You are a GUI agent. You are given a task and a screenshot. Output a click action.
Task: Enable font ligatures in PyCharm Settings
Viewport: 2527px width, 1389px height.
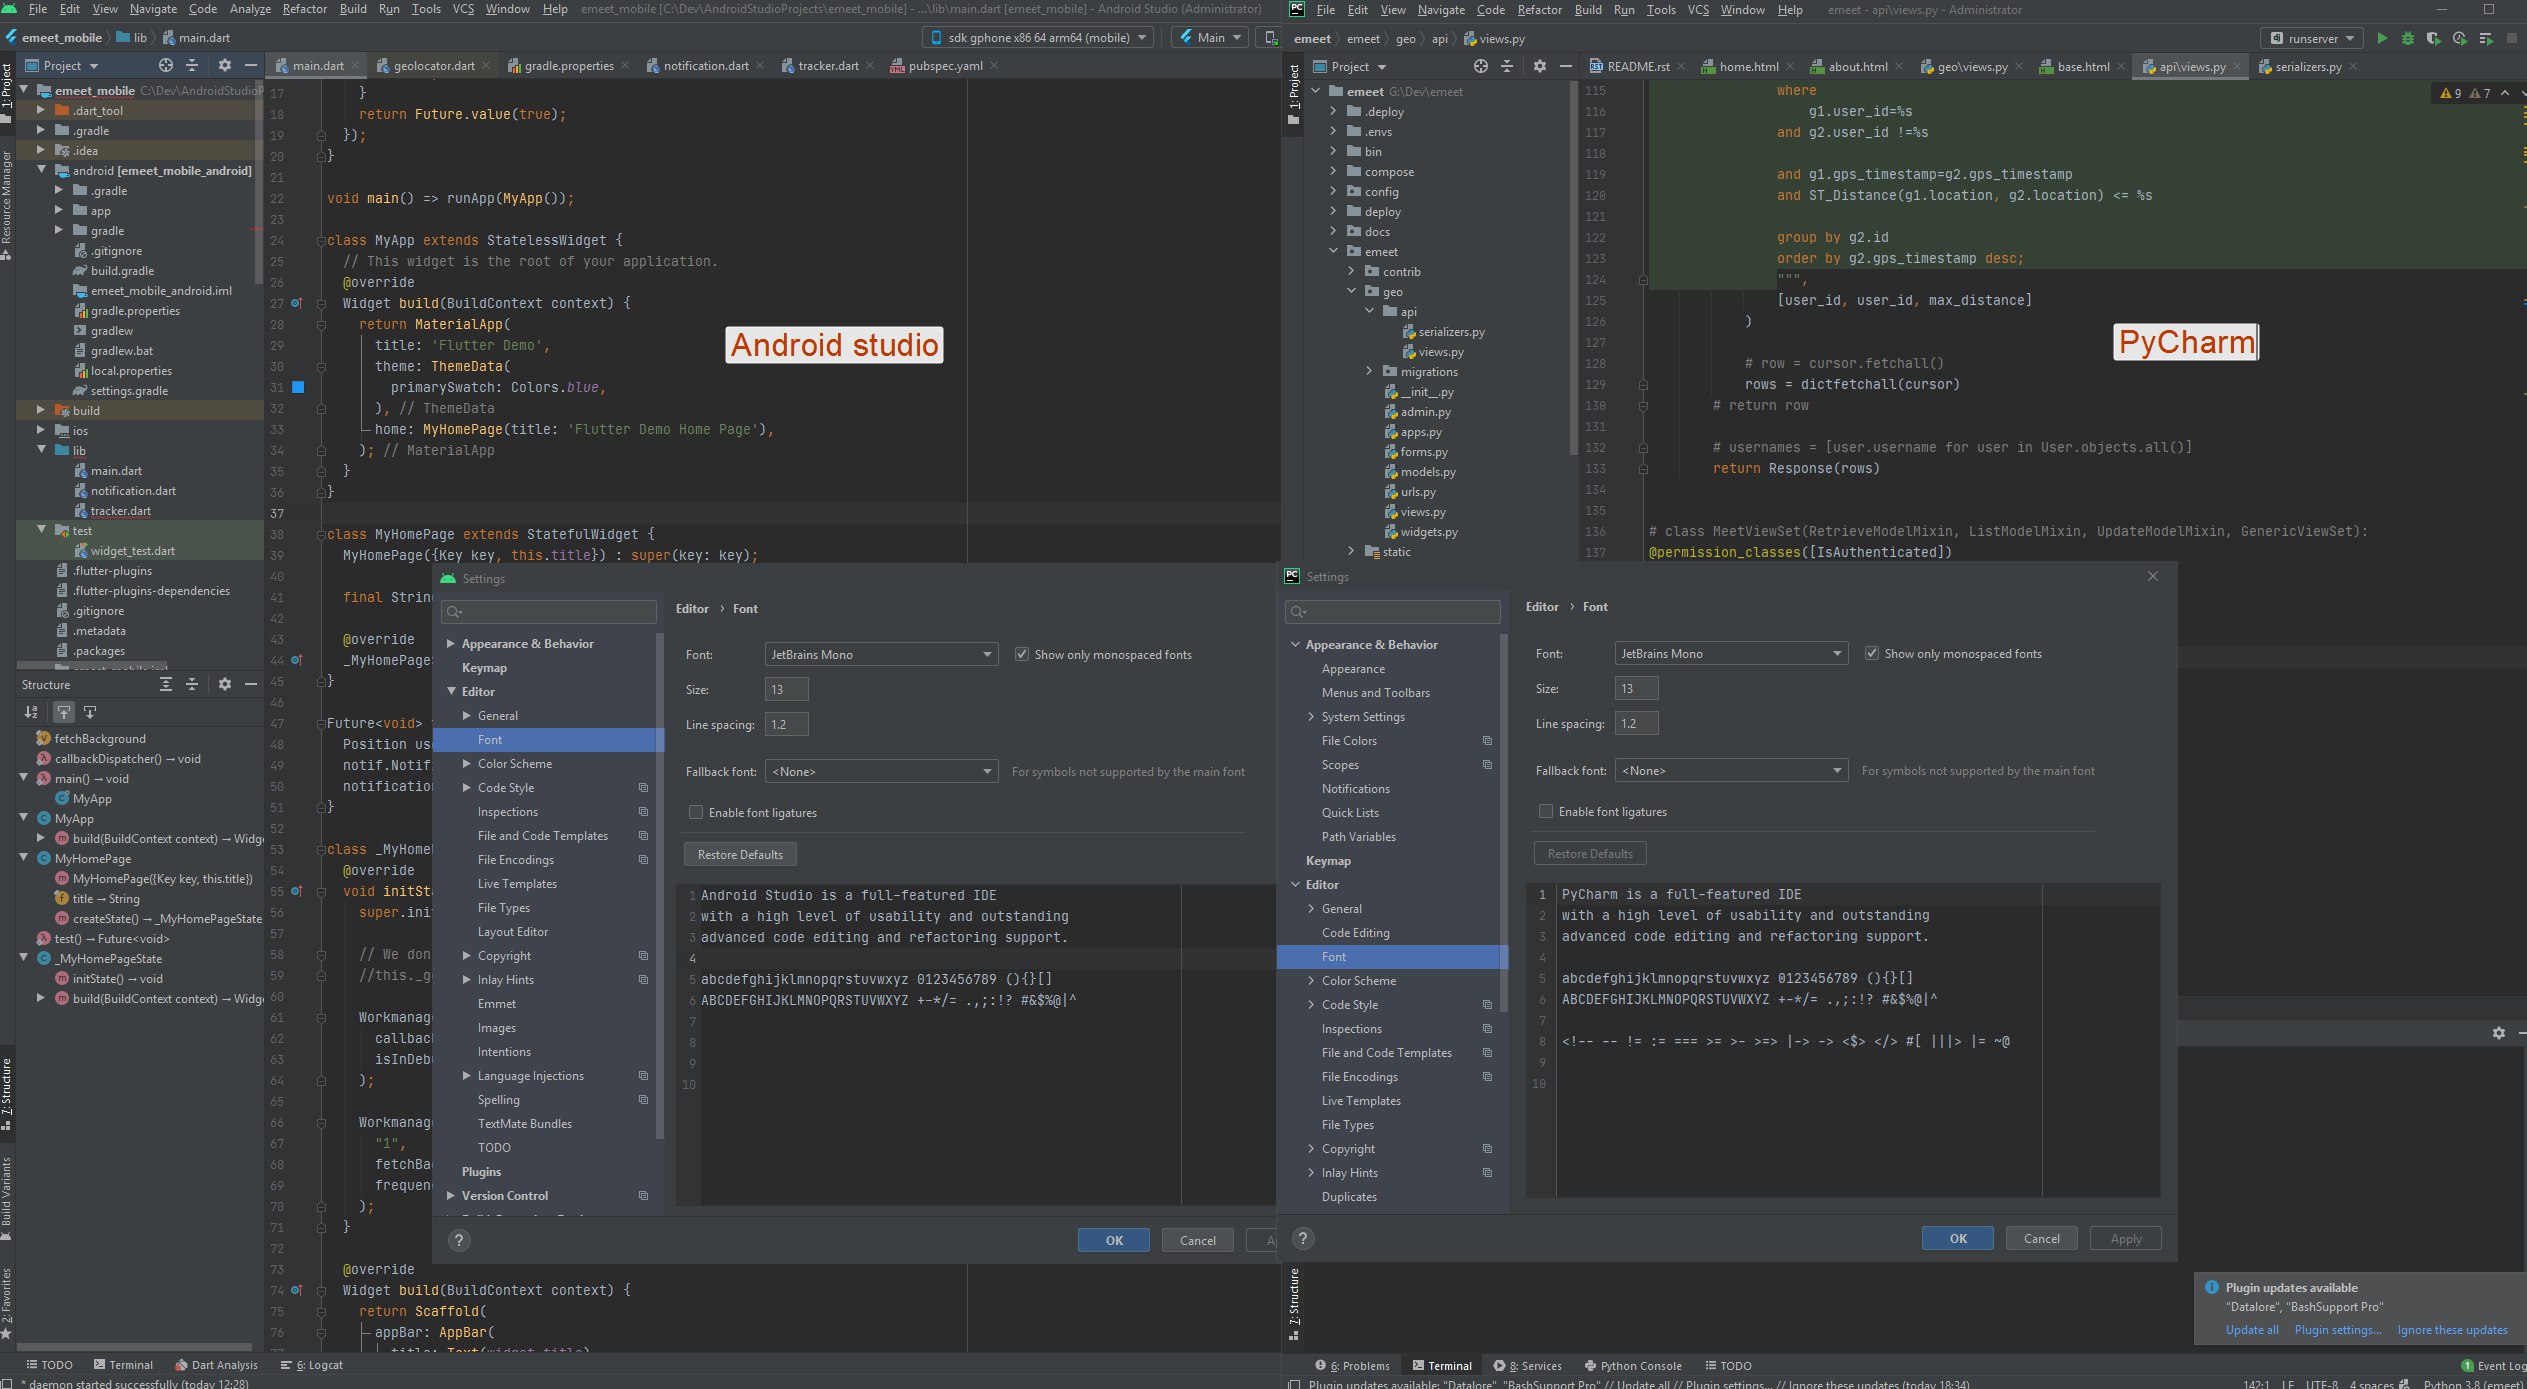(x=1545, y=811)
